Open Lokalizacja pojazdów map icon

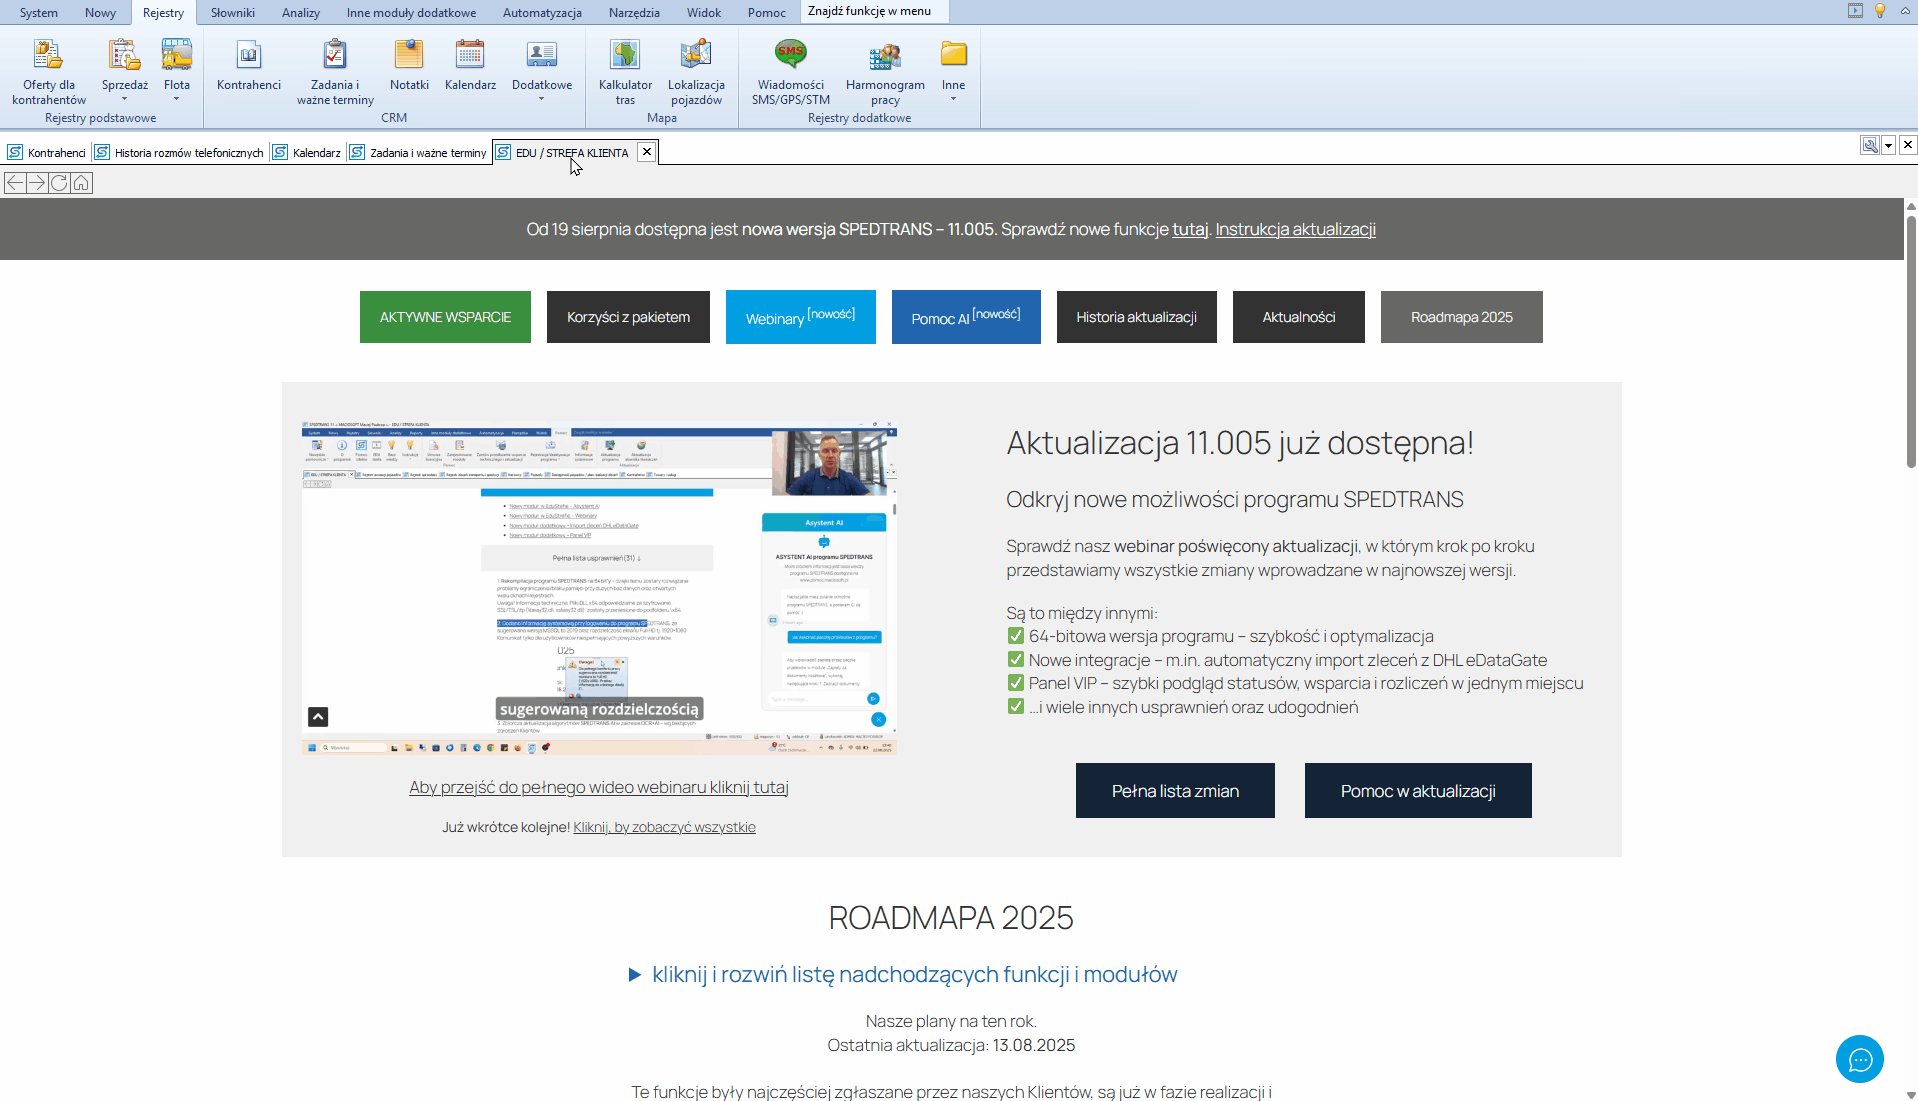pos(696,70)
